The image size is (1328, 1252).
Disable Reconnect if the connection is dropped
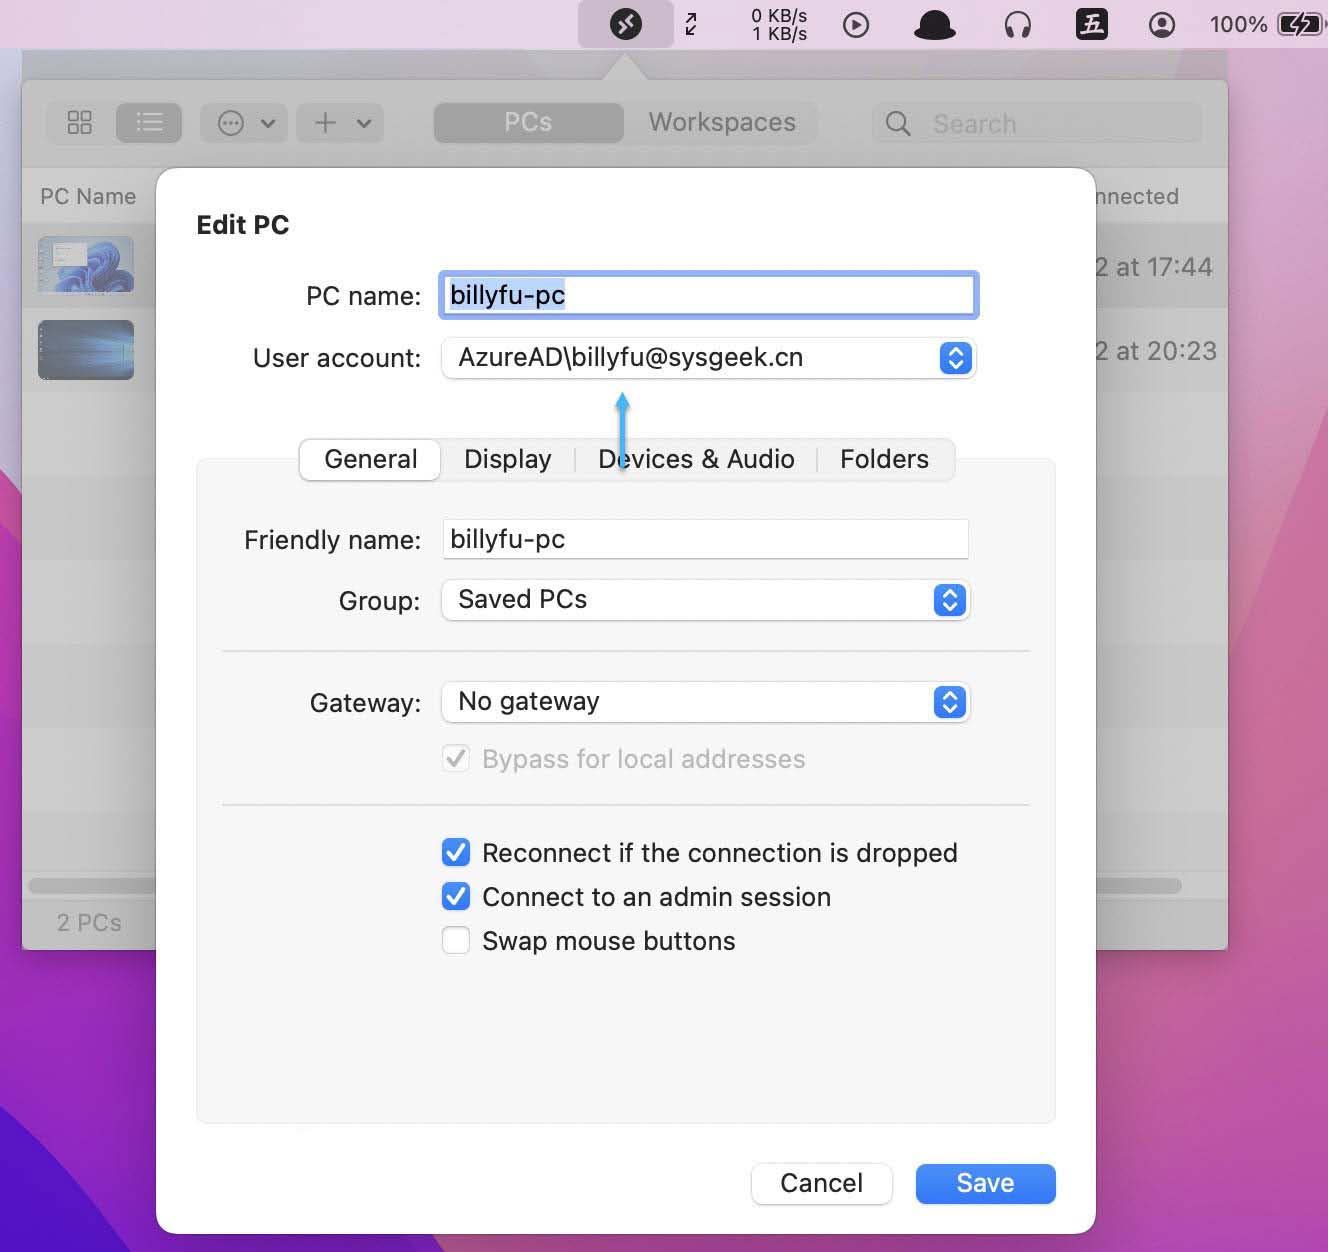coord(456,852)
